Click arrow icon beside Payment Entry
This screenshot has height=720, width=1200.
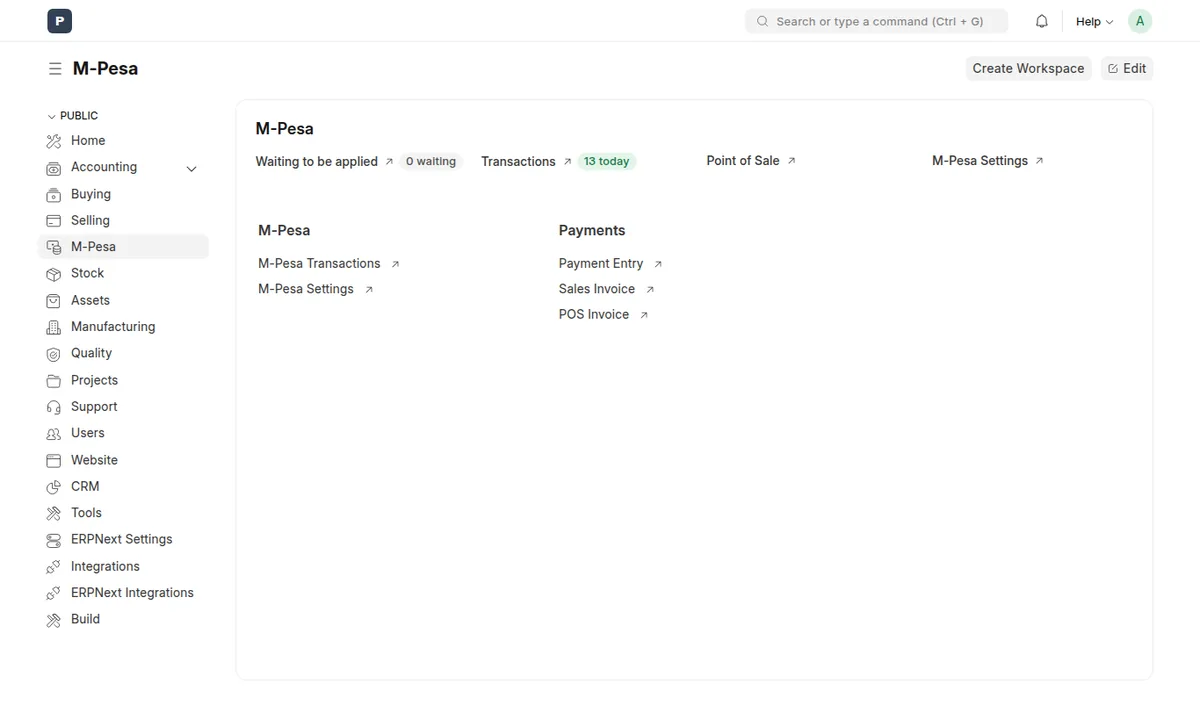(x=658, y=264)
